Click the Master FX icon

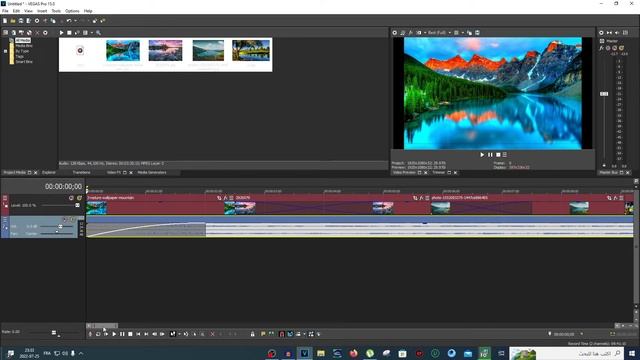coord(602,48)
